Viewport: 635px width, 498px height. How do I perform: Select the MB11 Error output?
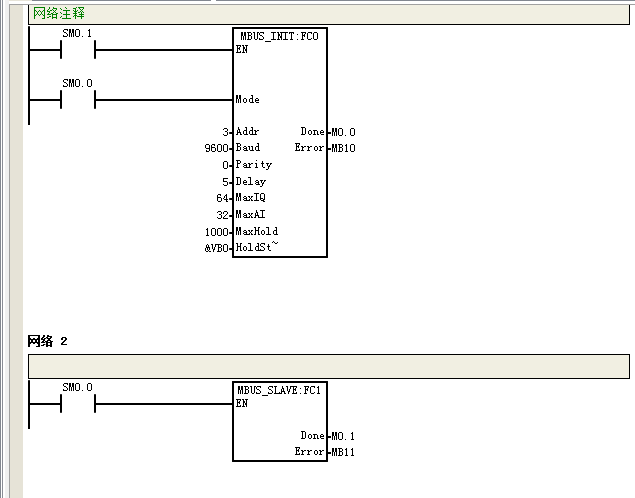(x=343, y=452)
